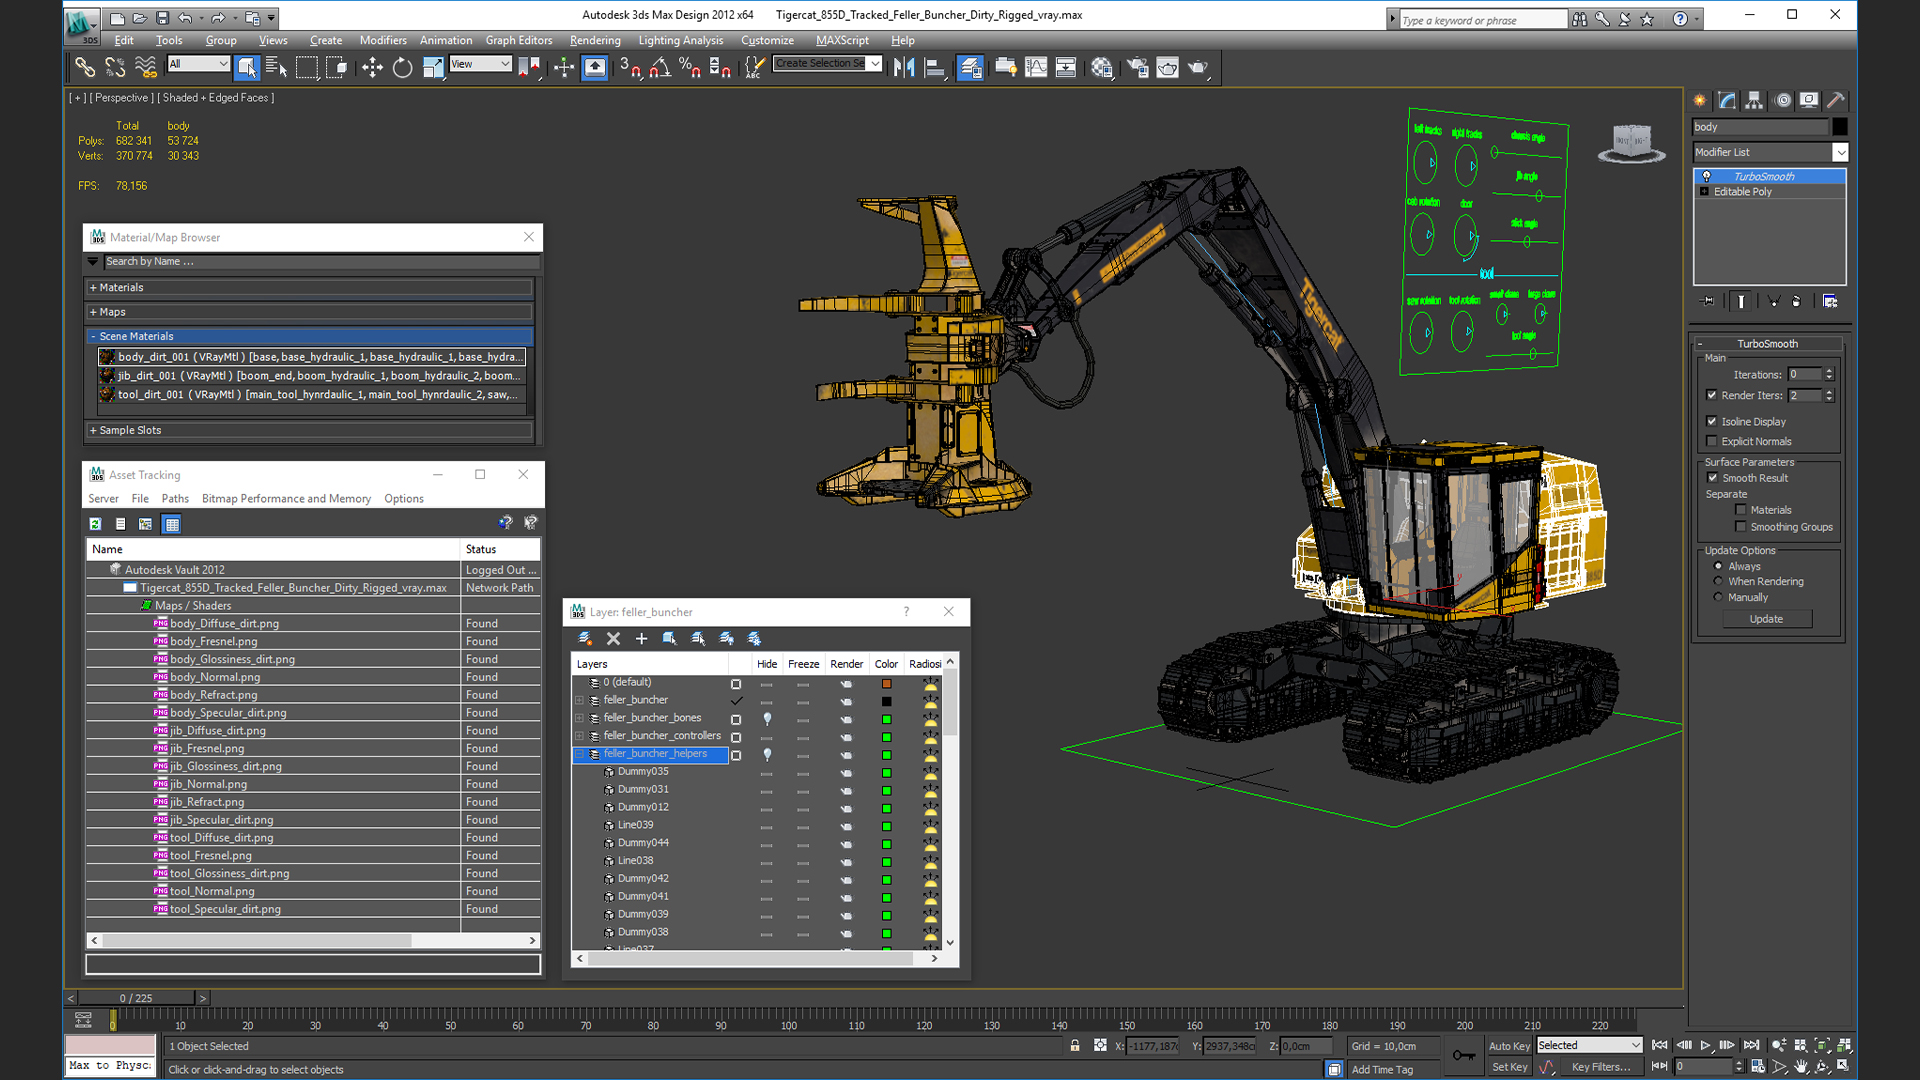Image resolution: width=1920 pixels, height=1080 pixels.
Task: Expand the feller_buncher_controllers layer
Action: 579,736
